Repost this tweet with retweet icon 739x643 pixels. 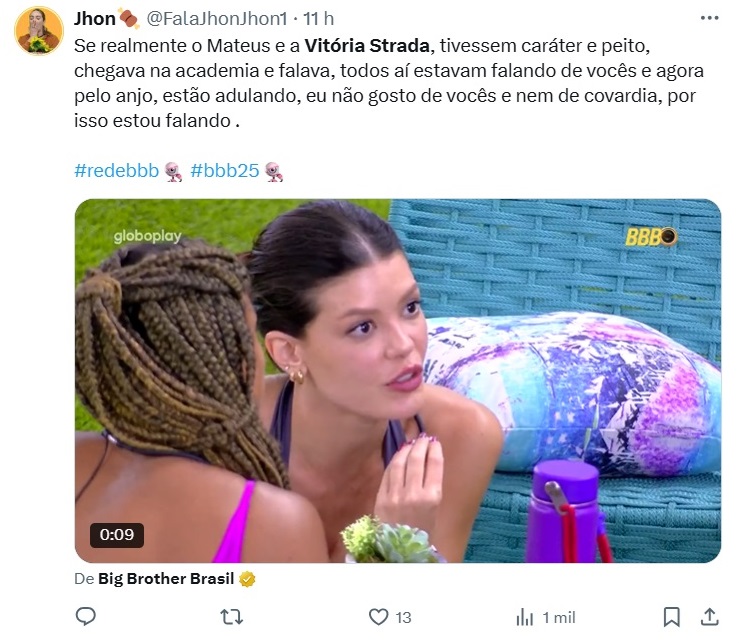click(232, 617)
